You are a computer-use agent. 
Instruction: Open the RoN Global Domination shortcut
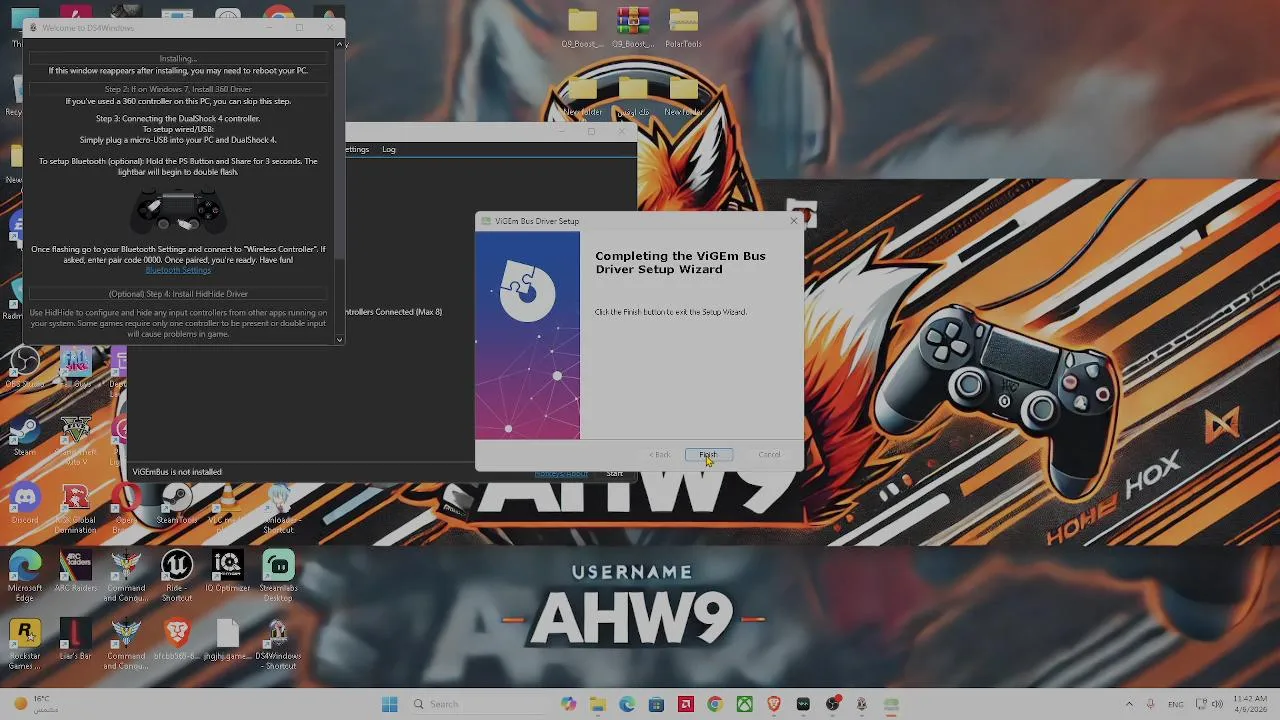76,508
